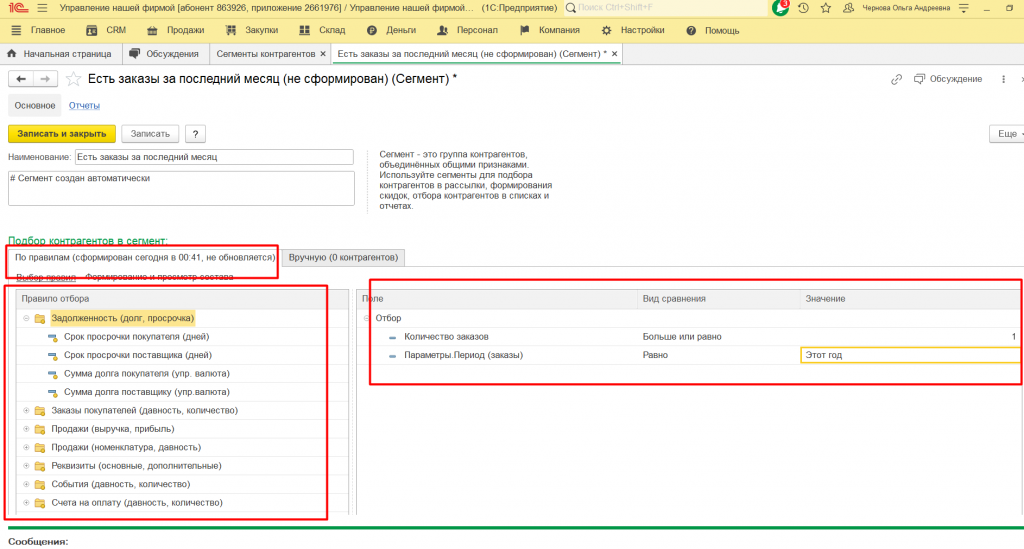Screen dimensions: 1024x549
Task: Click the Значение column header
Action: (910, 298)
